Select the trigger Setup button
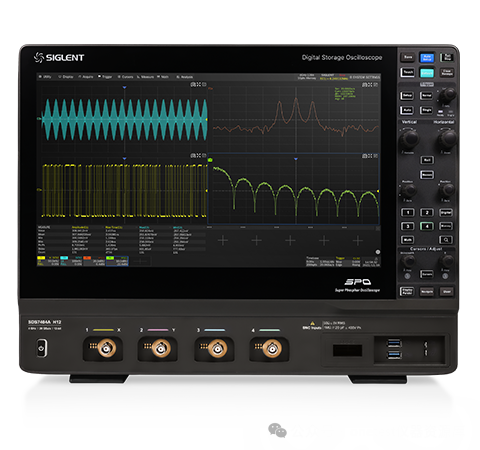The height and width of the screenshot is (450, 480). click(x=407, y=96)
